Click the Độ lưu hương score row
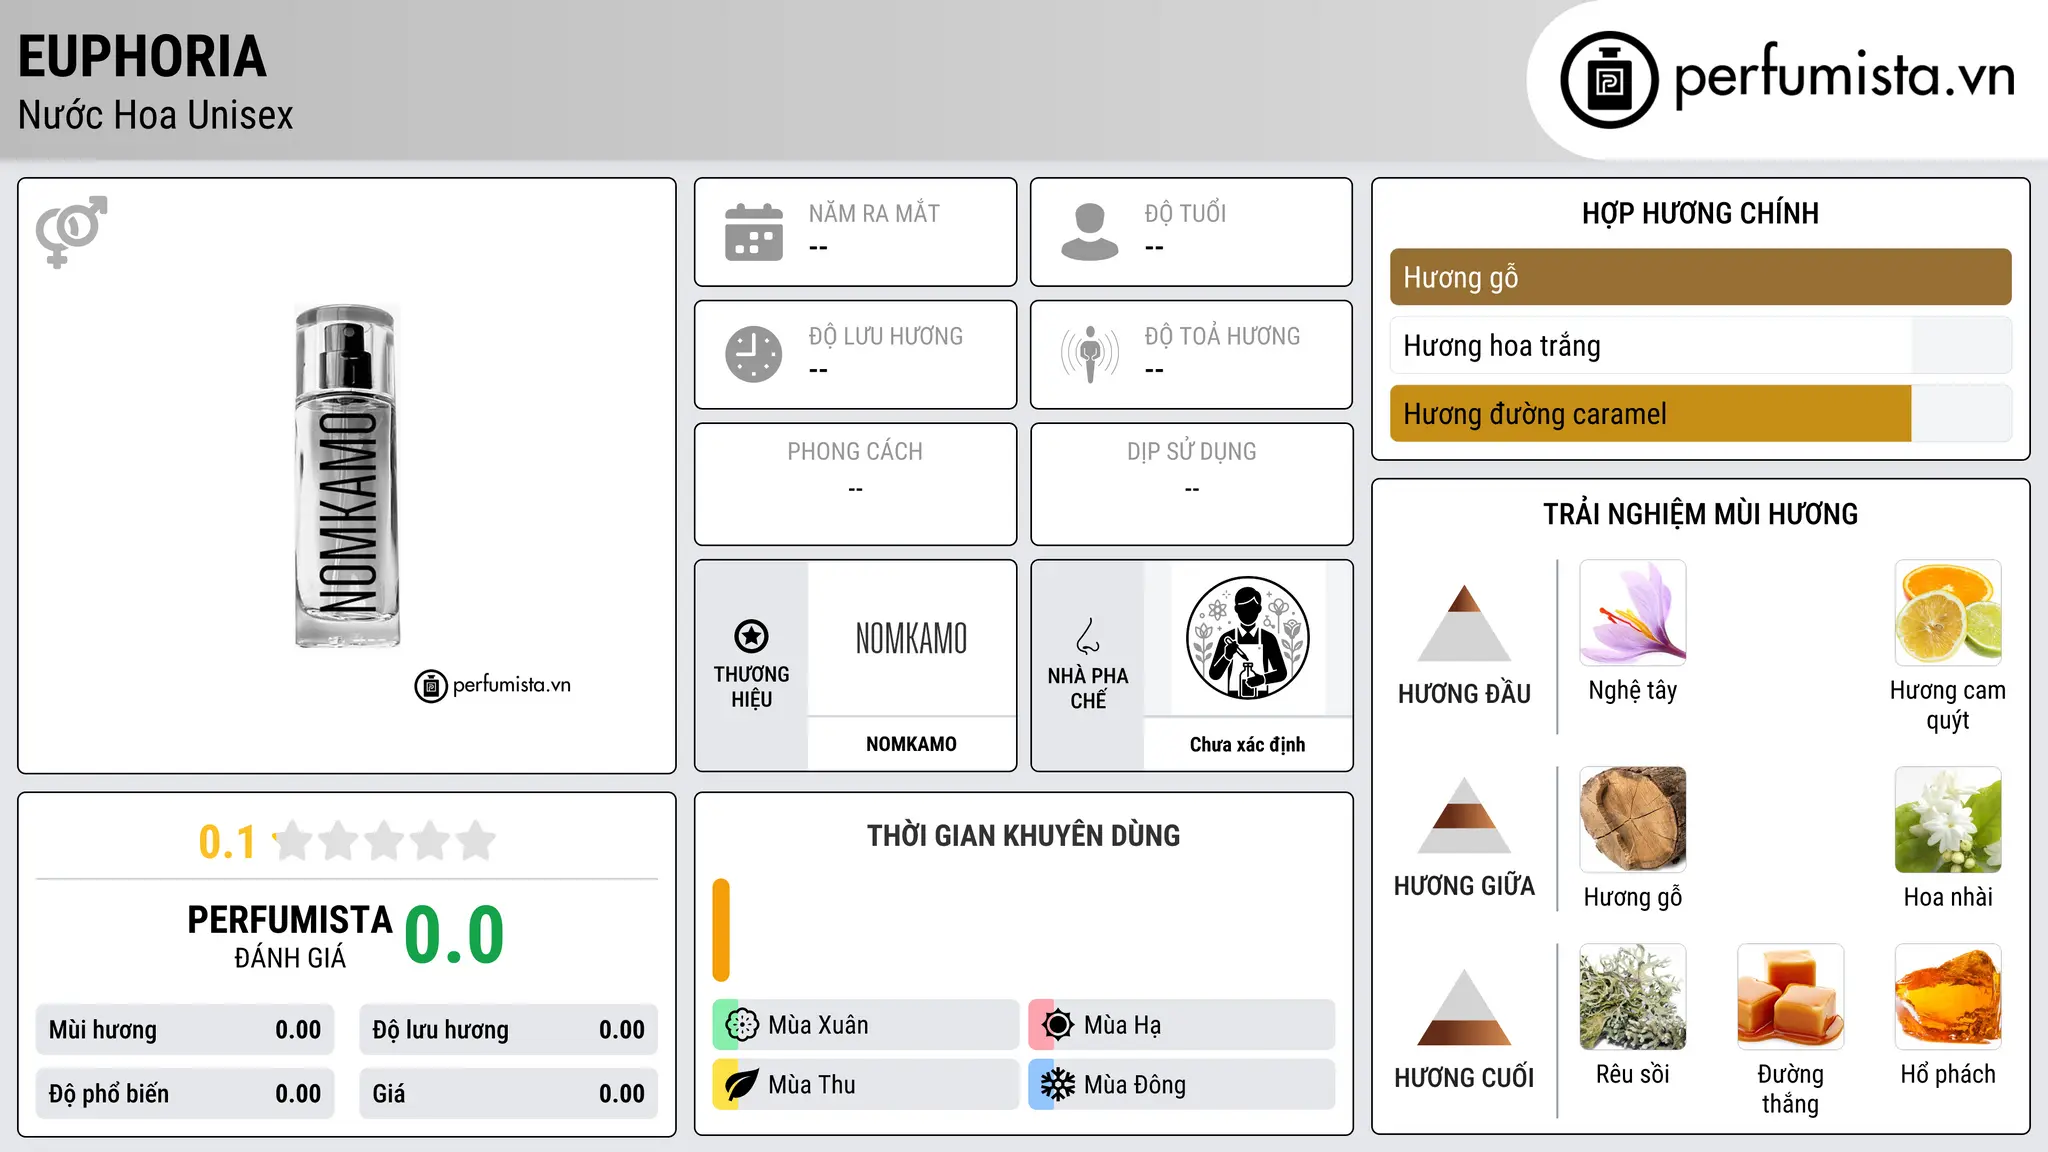 [x=508, y=1030]
